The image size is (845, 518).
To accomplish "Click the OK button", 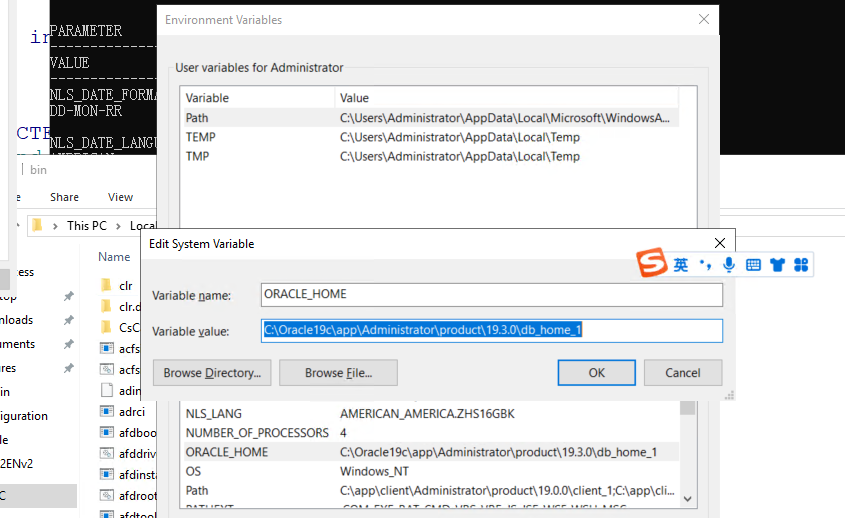I will 596,373.
